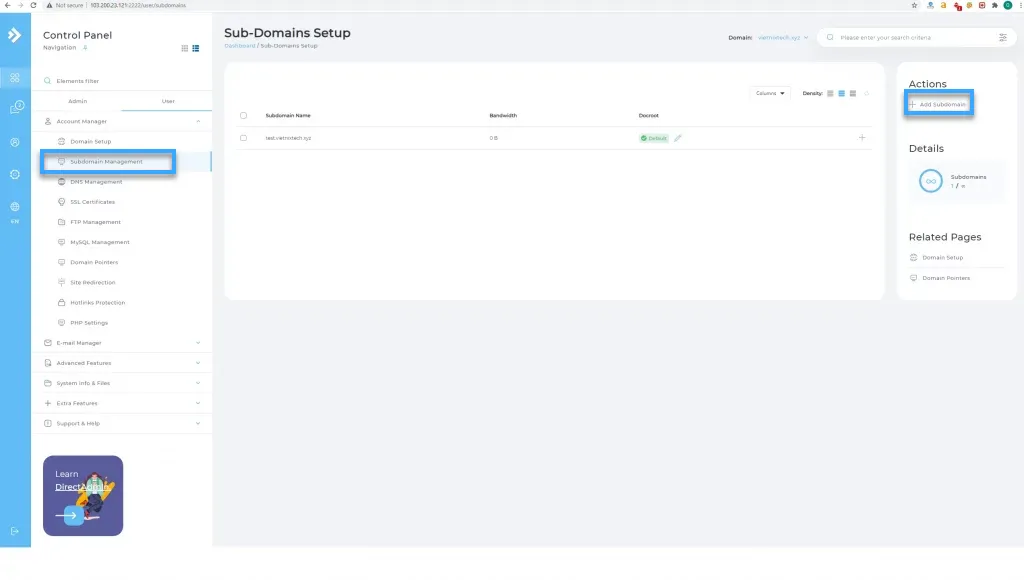Select the checkbox for test.vietnstech.xyz
The height and width of the screenshot is (580, 1024).
click(x=241, y=138)
